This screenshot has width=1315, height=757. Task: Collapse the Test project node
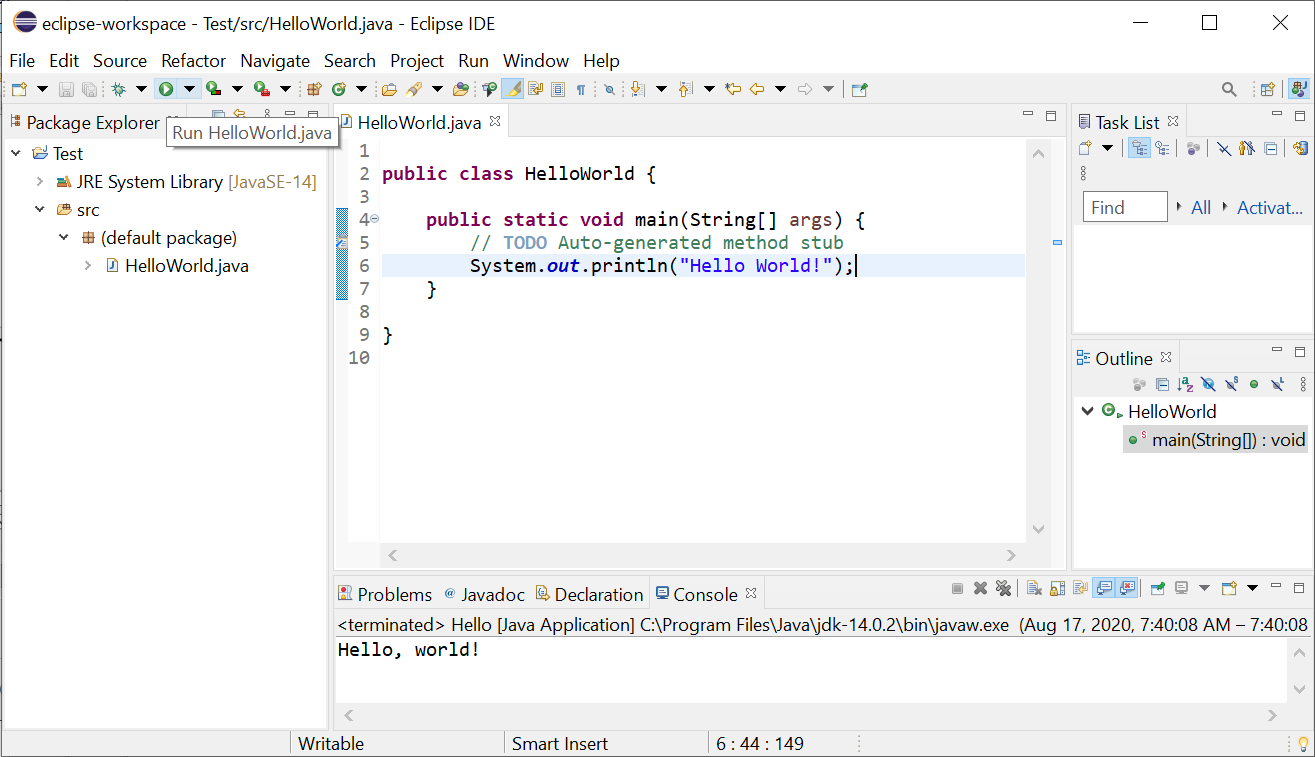pyautogui.click(x=16, y=153)
